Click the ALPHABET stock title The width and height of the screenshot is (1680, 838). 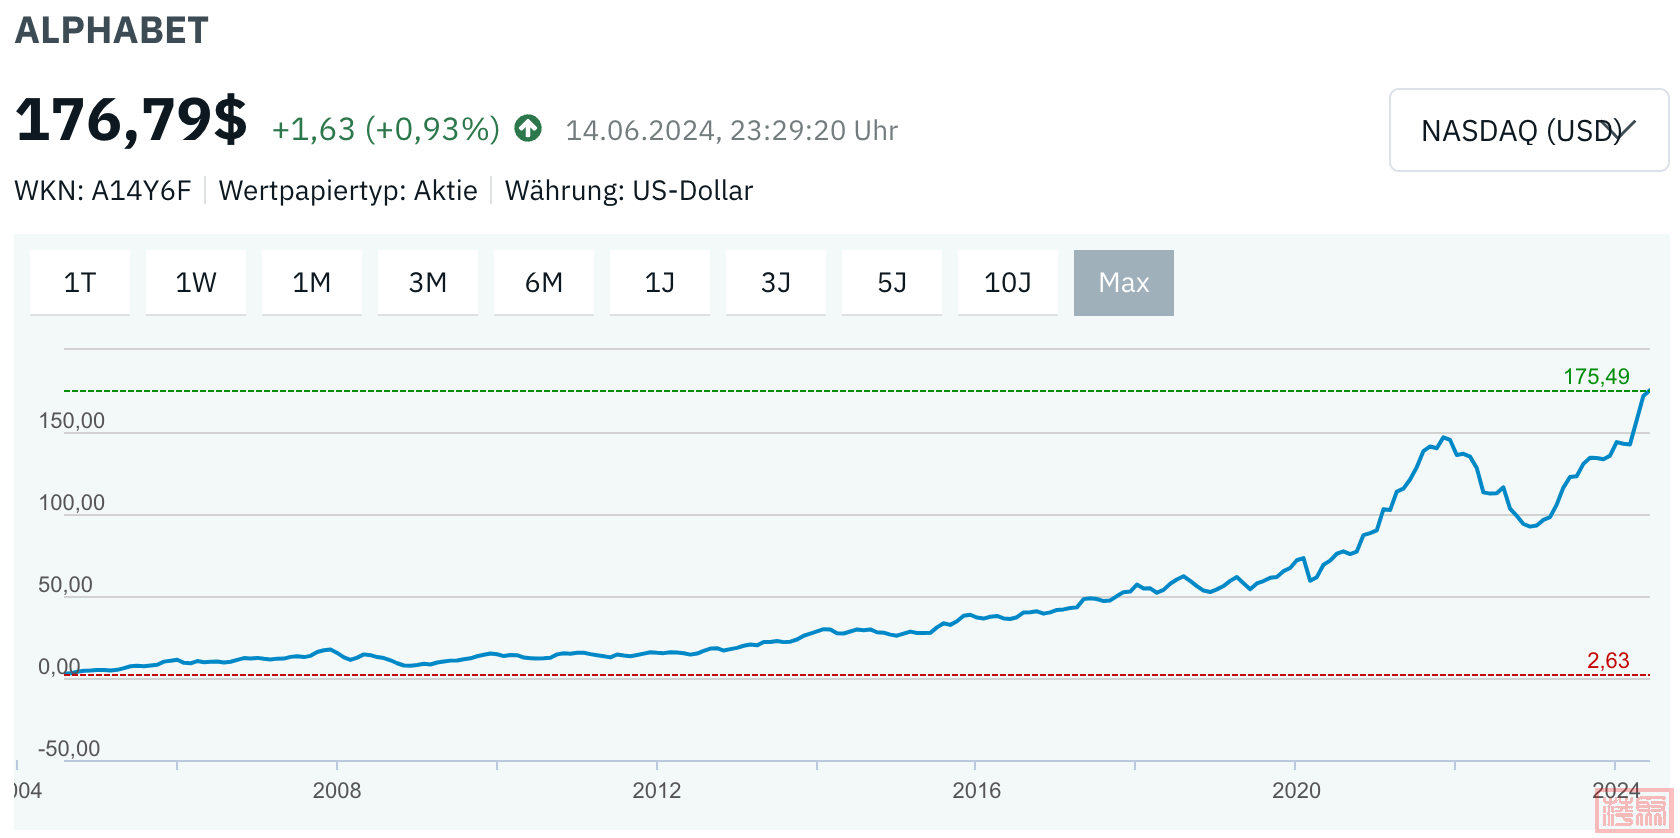tap(112, 30)
